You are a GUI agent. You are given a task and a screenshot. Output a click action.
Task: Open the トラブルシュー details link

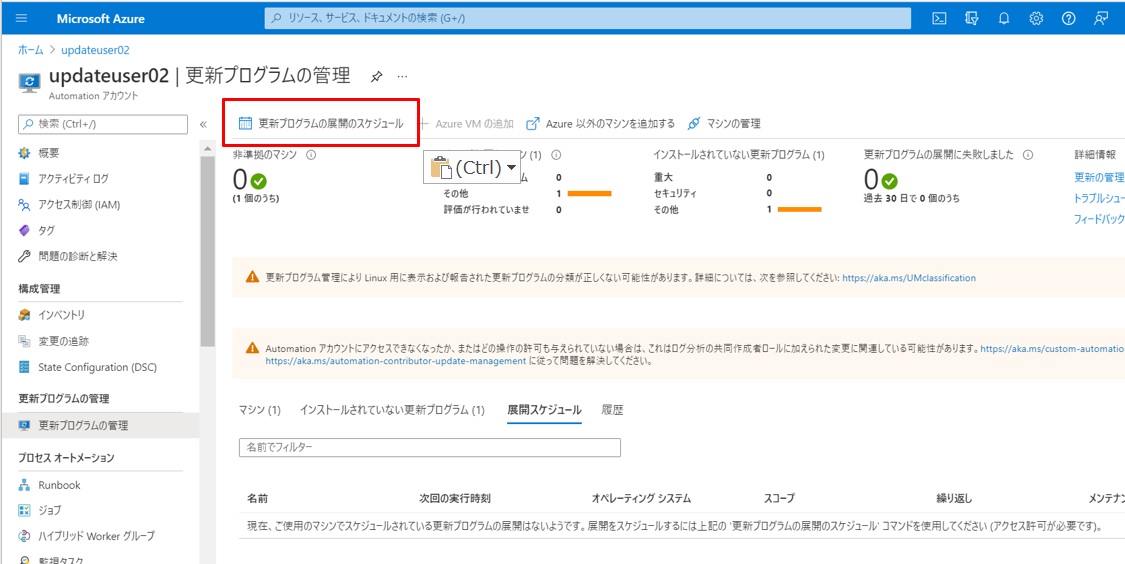[x=1098, y=198]
